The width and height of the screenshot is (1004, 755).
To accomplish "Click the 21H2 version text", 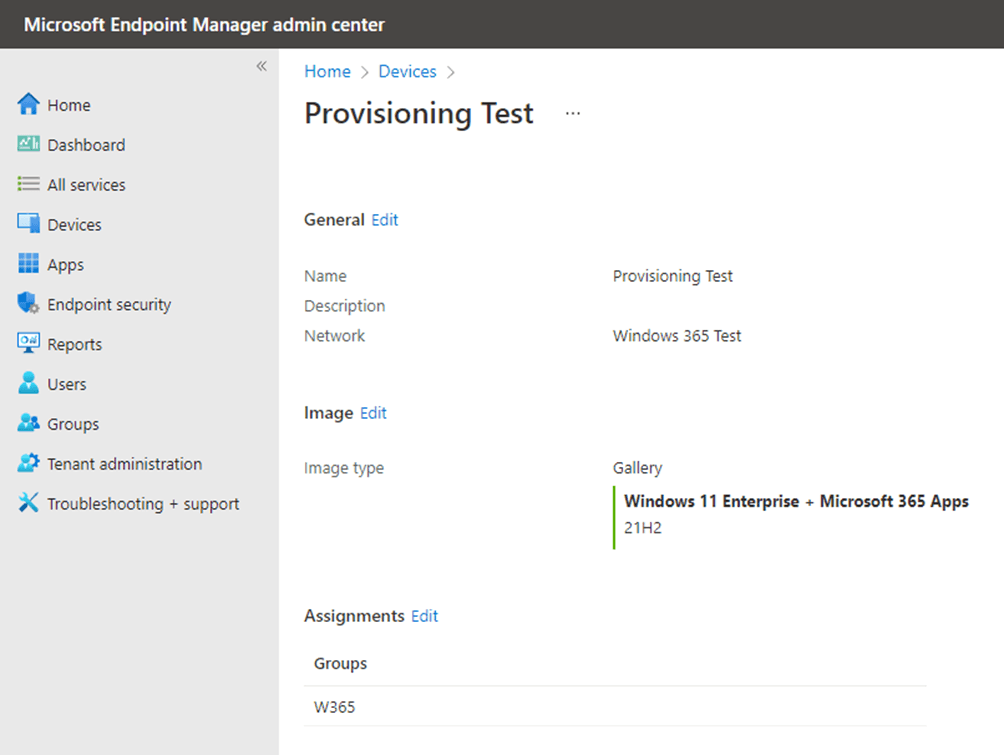I will (x=643, y=528).
